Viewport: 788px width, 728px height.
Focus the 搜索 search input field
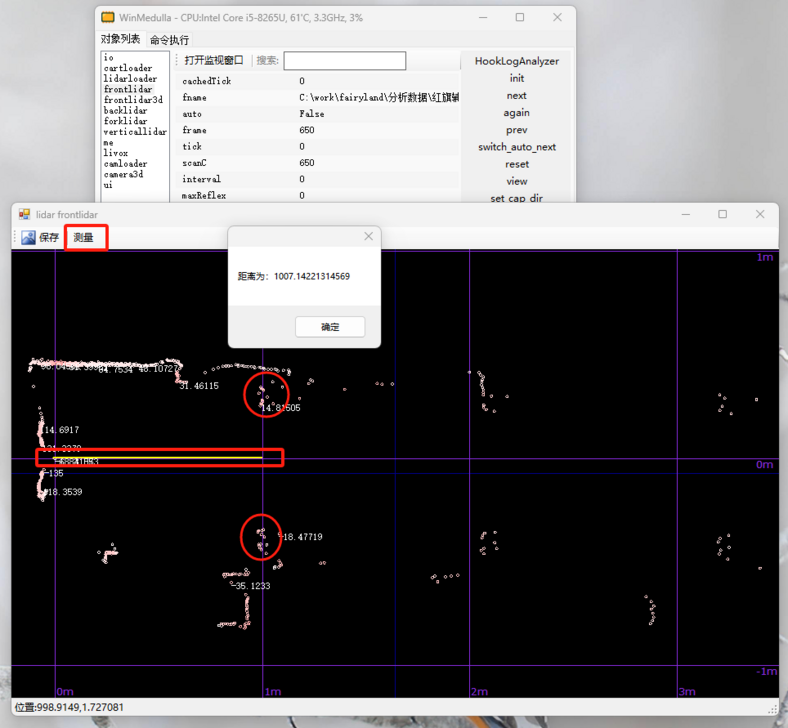(344, 61)
